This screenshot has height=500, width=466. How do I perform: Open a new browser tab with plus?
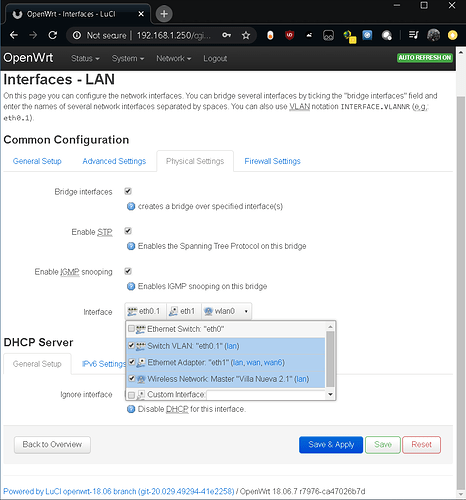click(x=164, y=14)
